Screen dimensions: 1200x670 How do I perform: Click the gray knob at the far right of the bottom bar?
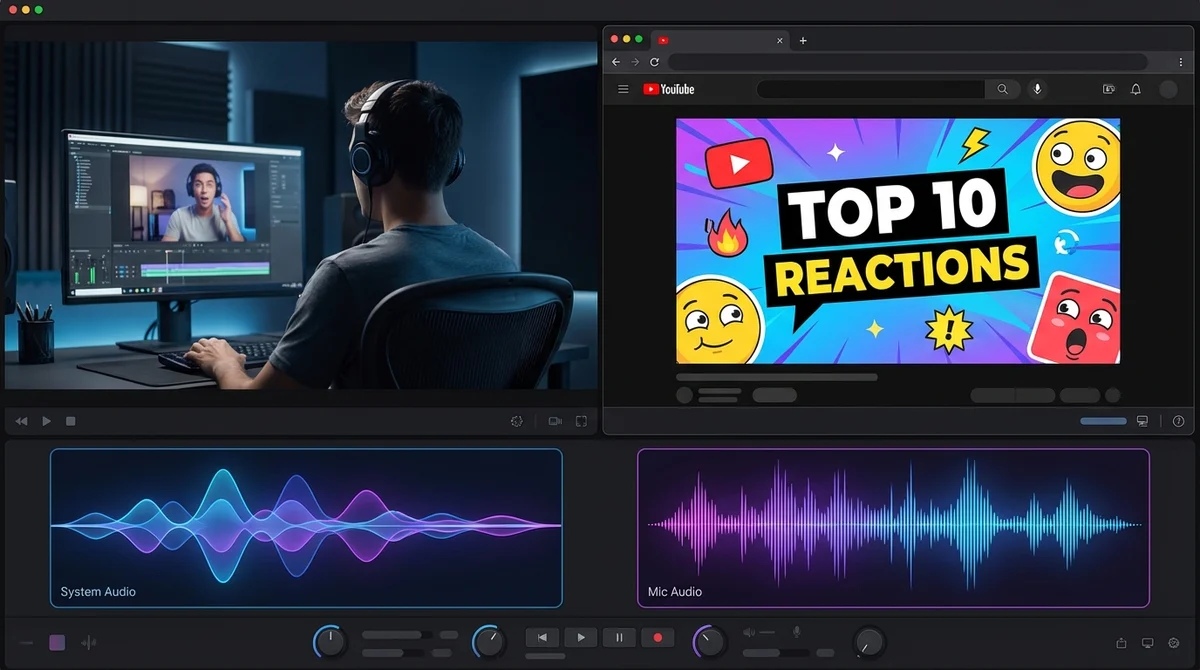pyautogui.click(x=869, y=642)
